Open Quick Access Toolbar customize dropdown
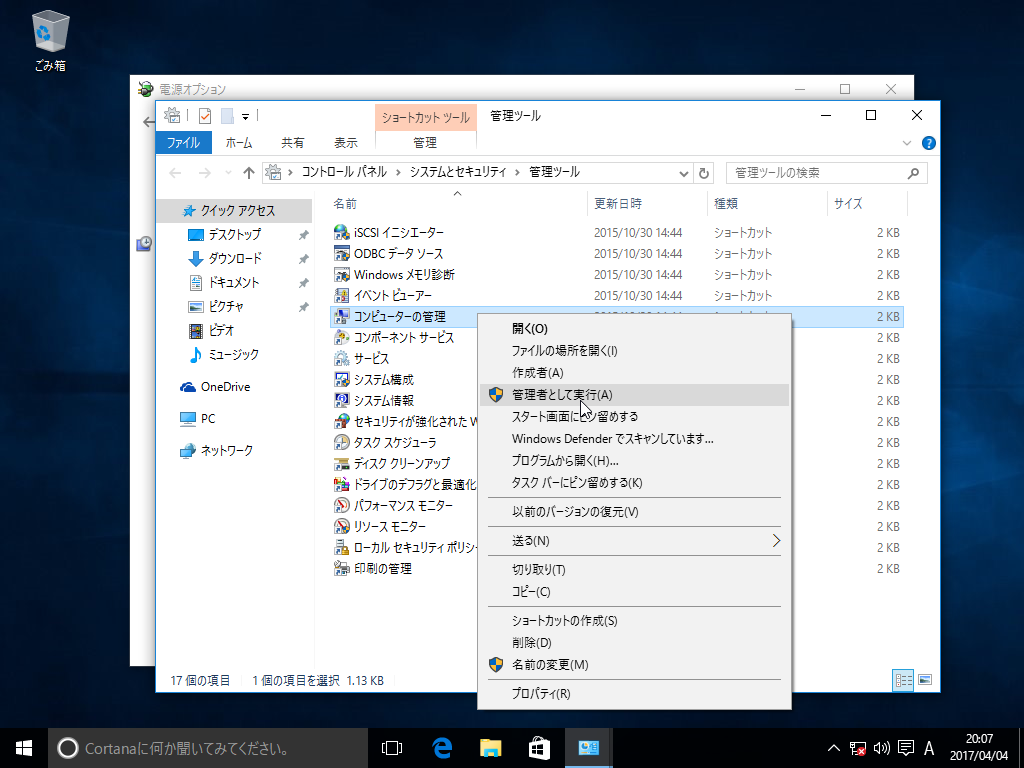This screenshot has width=1024, height=768. pos(246,117)
